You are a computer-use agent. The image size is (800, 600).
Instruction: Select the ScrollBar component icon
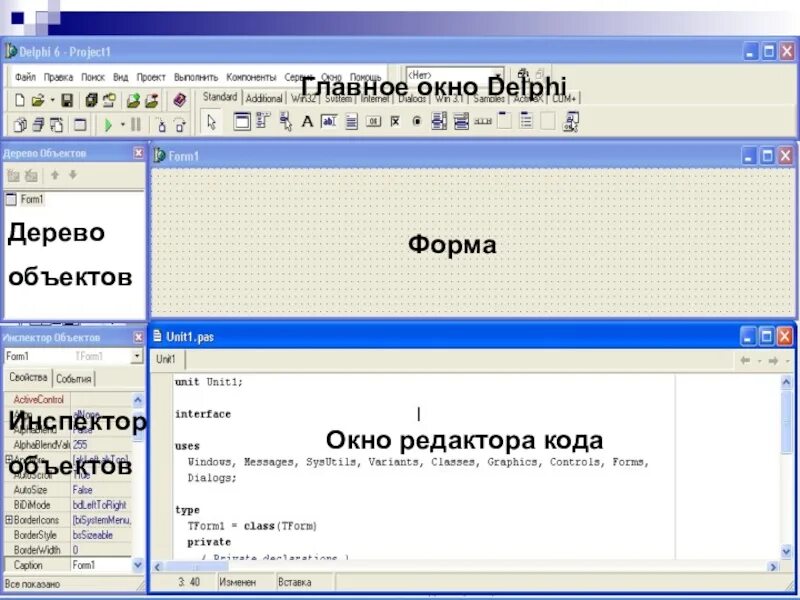483,121
